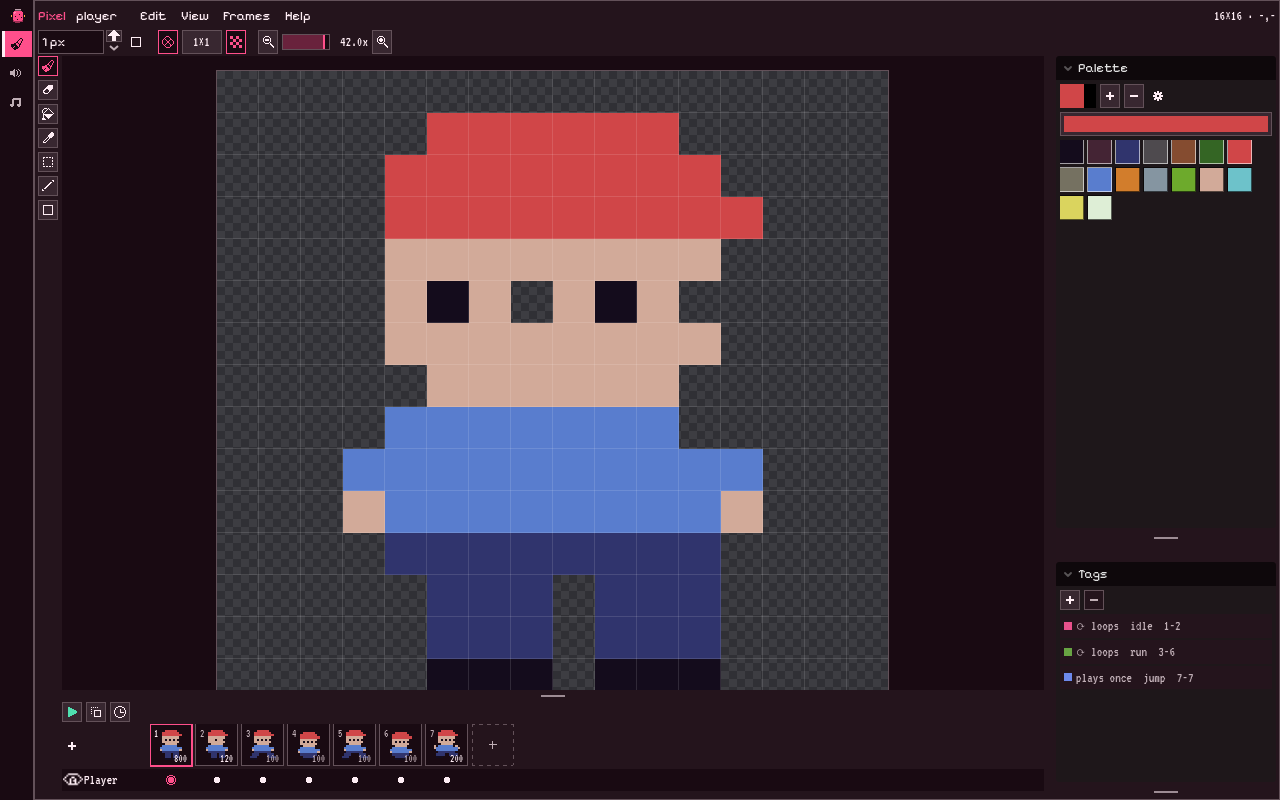Select frame 2 thumbnail with duration 120
Screen dimensions: 1280x800
click(217, 745)
